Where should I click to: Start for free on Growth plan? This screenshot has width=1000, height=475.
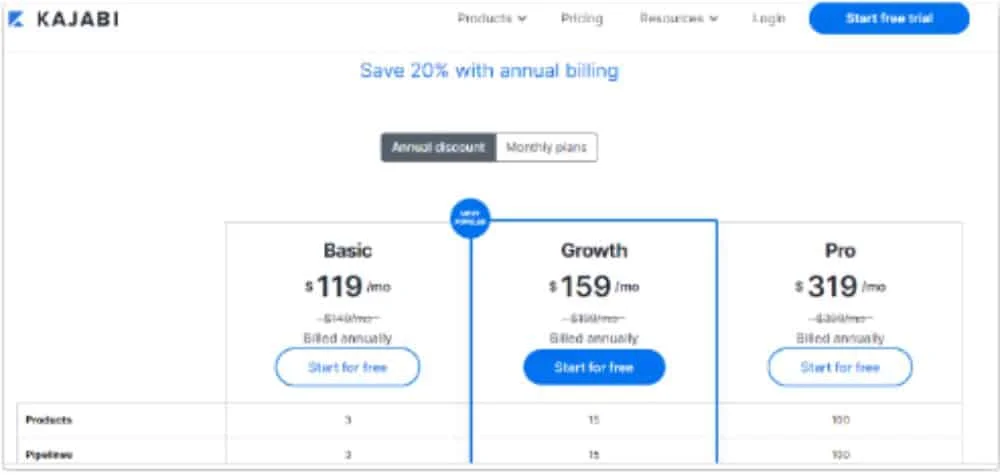[594, 367]
